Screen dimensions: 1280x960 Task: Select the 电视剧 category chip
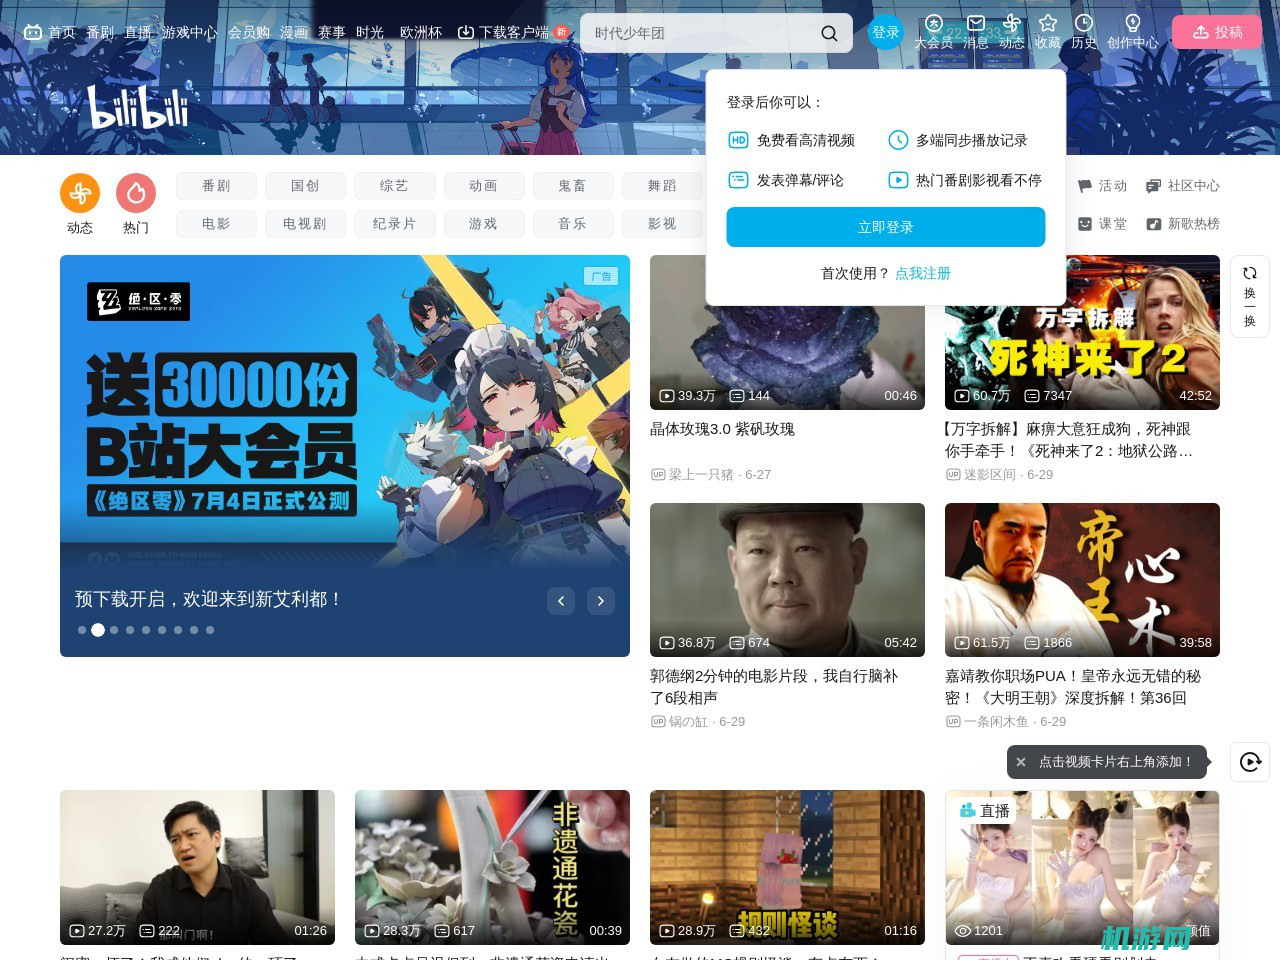click(x=305, y=224)
